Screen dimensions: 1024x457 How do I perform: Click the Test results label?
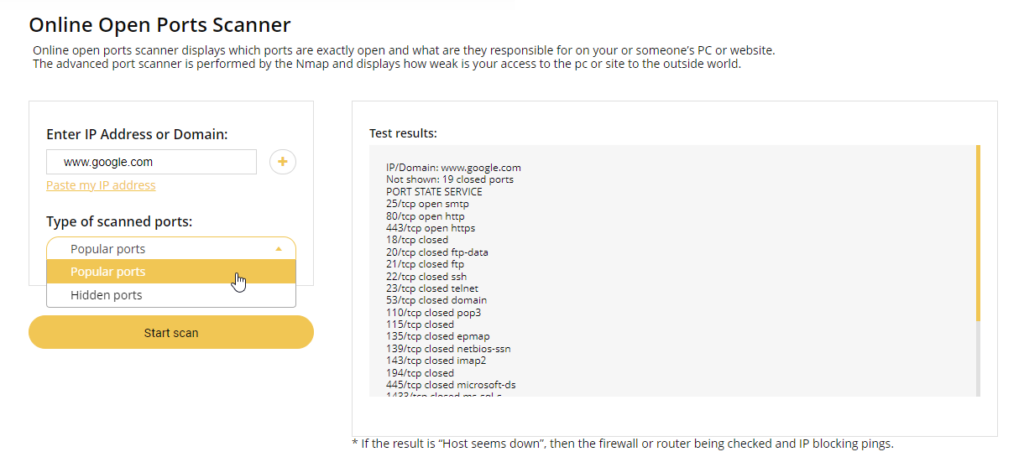coord(403,133)
